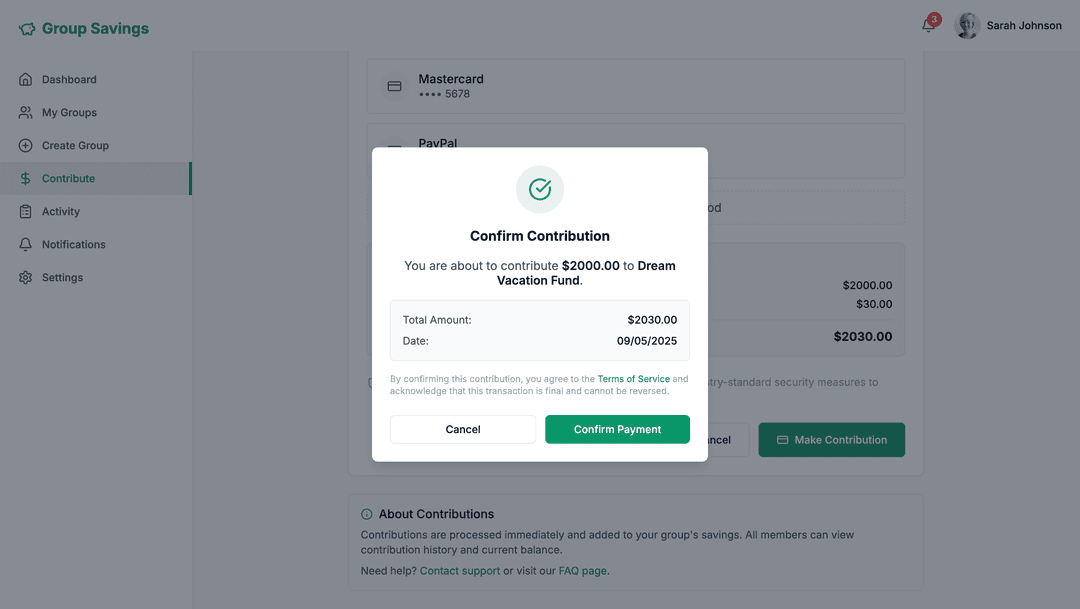The image size is (1080, 609).
Task: Click the info icon next to About Contributions
Action: (x=366, y=513)
